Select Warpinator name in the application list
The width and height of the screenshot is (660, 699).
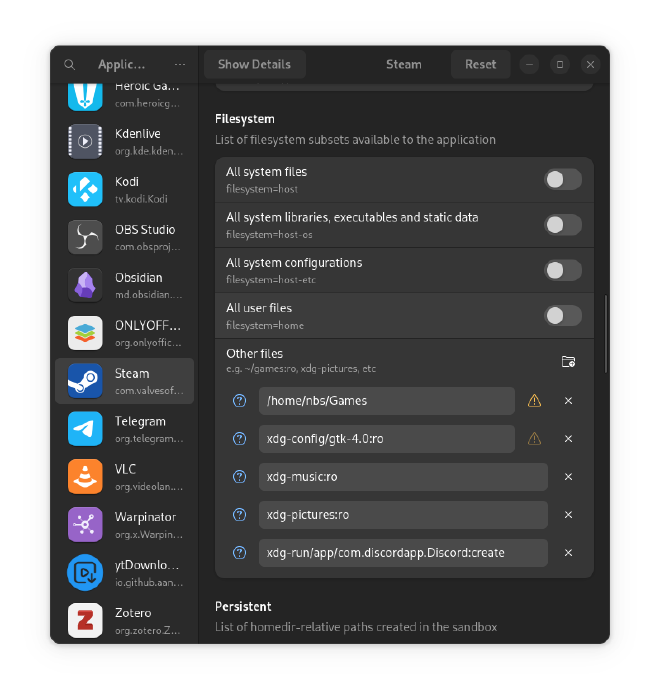pos(145,517)
